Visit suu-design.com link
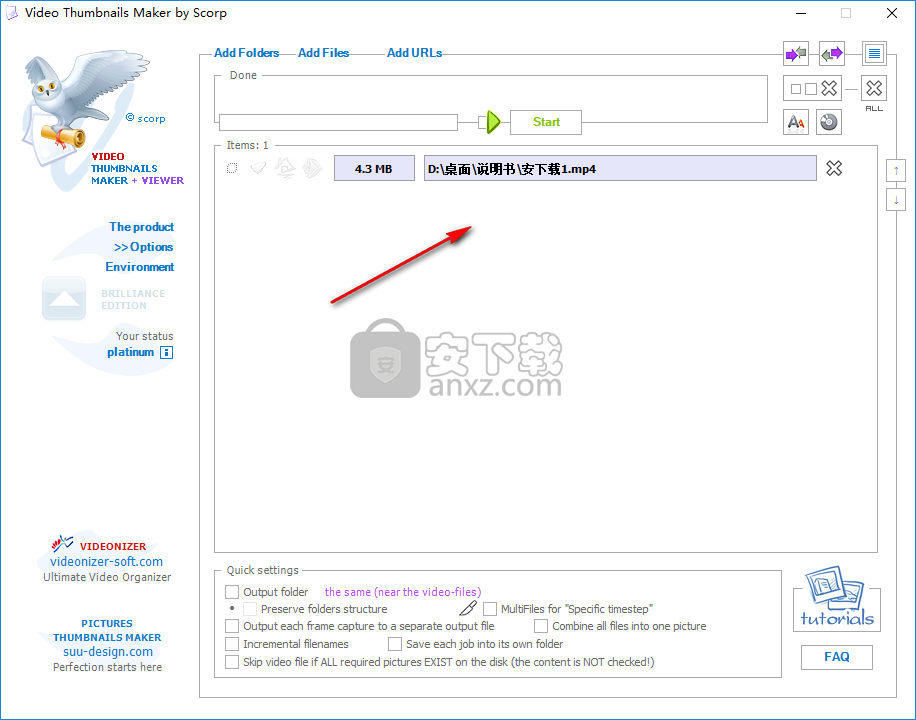 (x=108, y=652)
